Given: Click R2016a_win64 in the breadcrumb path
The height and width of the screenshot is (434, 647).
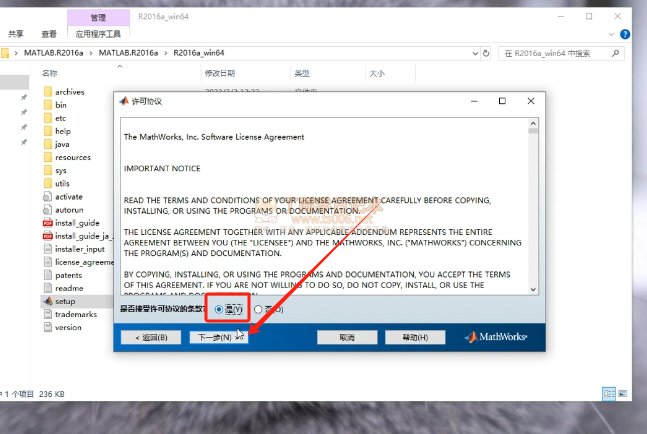Looking at the screenshot, I should click(198, 53).
